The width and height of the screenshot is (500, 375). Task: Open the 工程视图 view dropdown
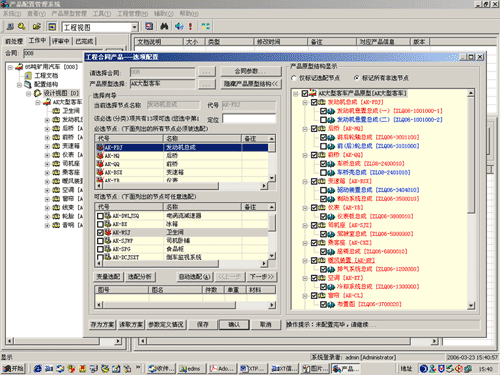(134, 27)
